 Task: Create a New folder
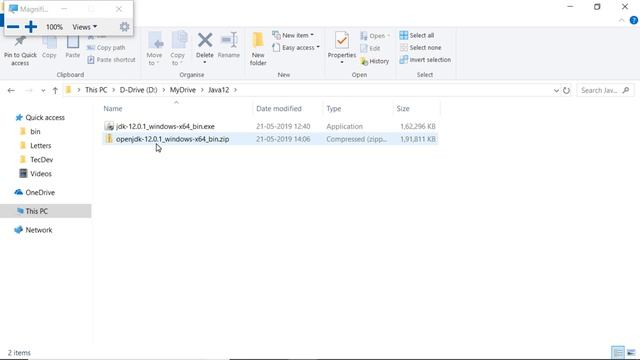click(x=258, y=49)
